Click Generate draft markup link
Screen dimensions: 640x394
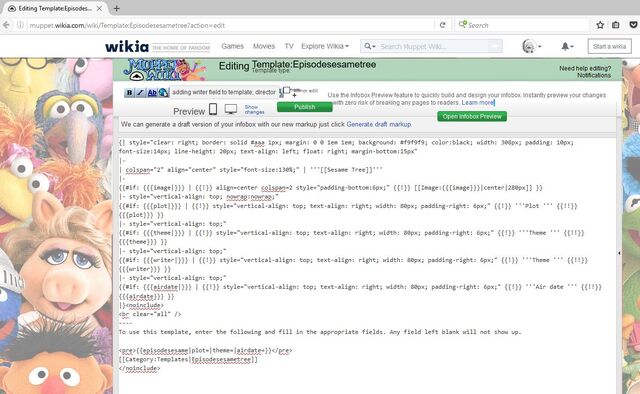379,124
